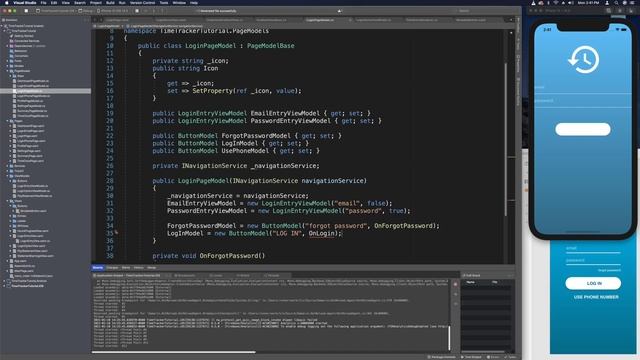640x360 pixels.
Task: Click USE PHONE NUMBER in app mockup
Action: click(596, 297)
